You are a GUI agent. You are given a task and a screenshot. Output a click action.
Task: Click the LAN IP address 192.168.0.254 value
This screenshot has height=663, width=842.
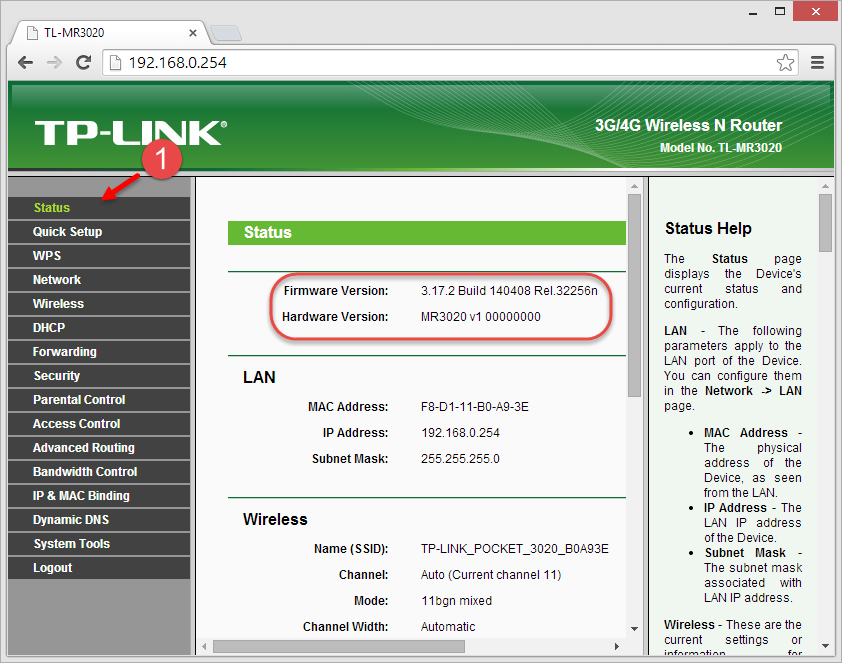[x=460, y=433]
